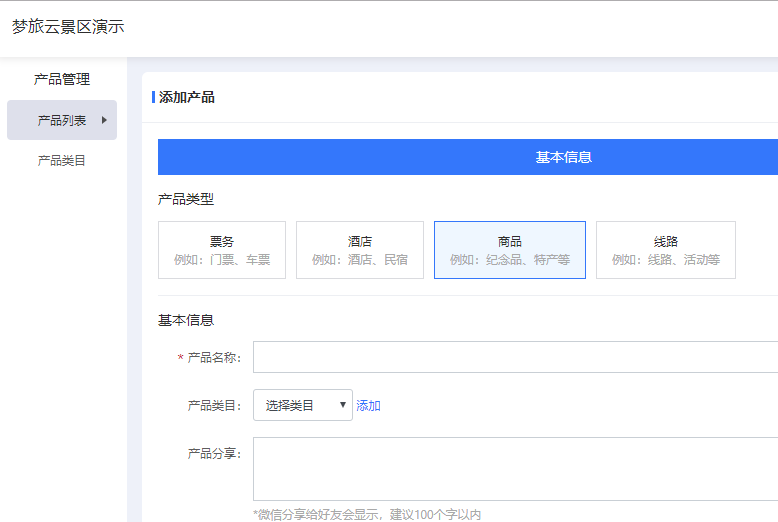Choose the 线路 product type card
The width and height of the screenshot is (778, 522).
[x=665, y=250]
